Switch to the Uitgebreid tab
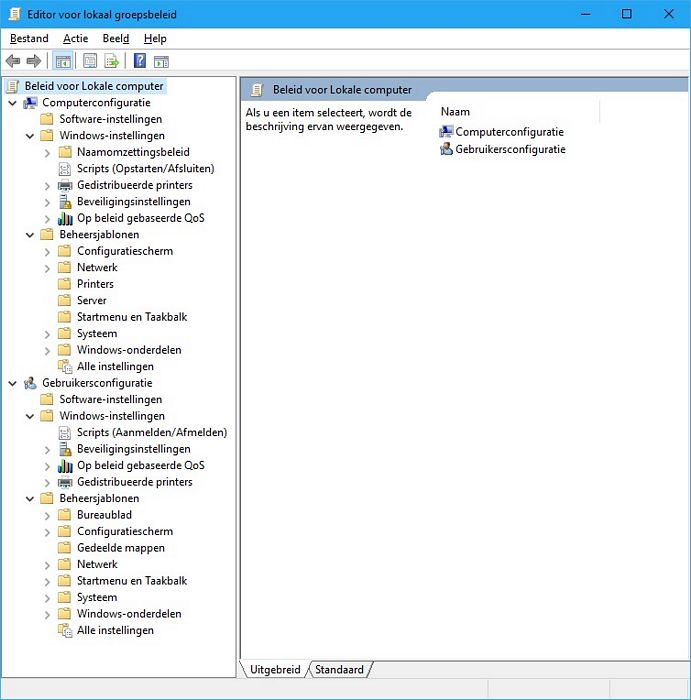This screenshot has width=691, height=700. coord(275,669)
